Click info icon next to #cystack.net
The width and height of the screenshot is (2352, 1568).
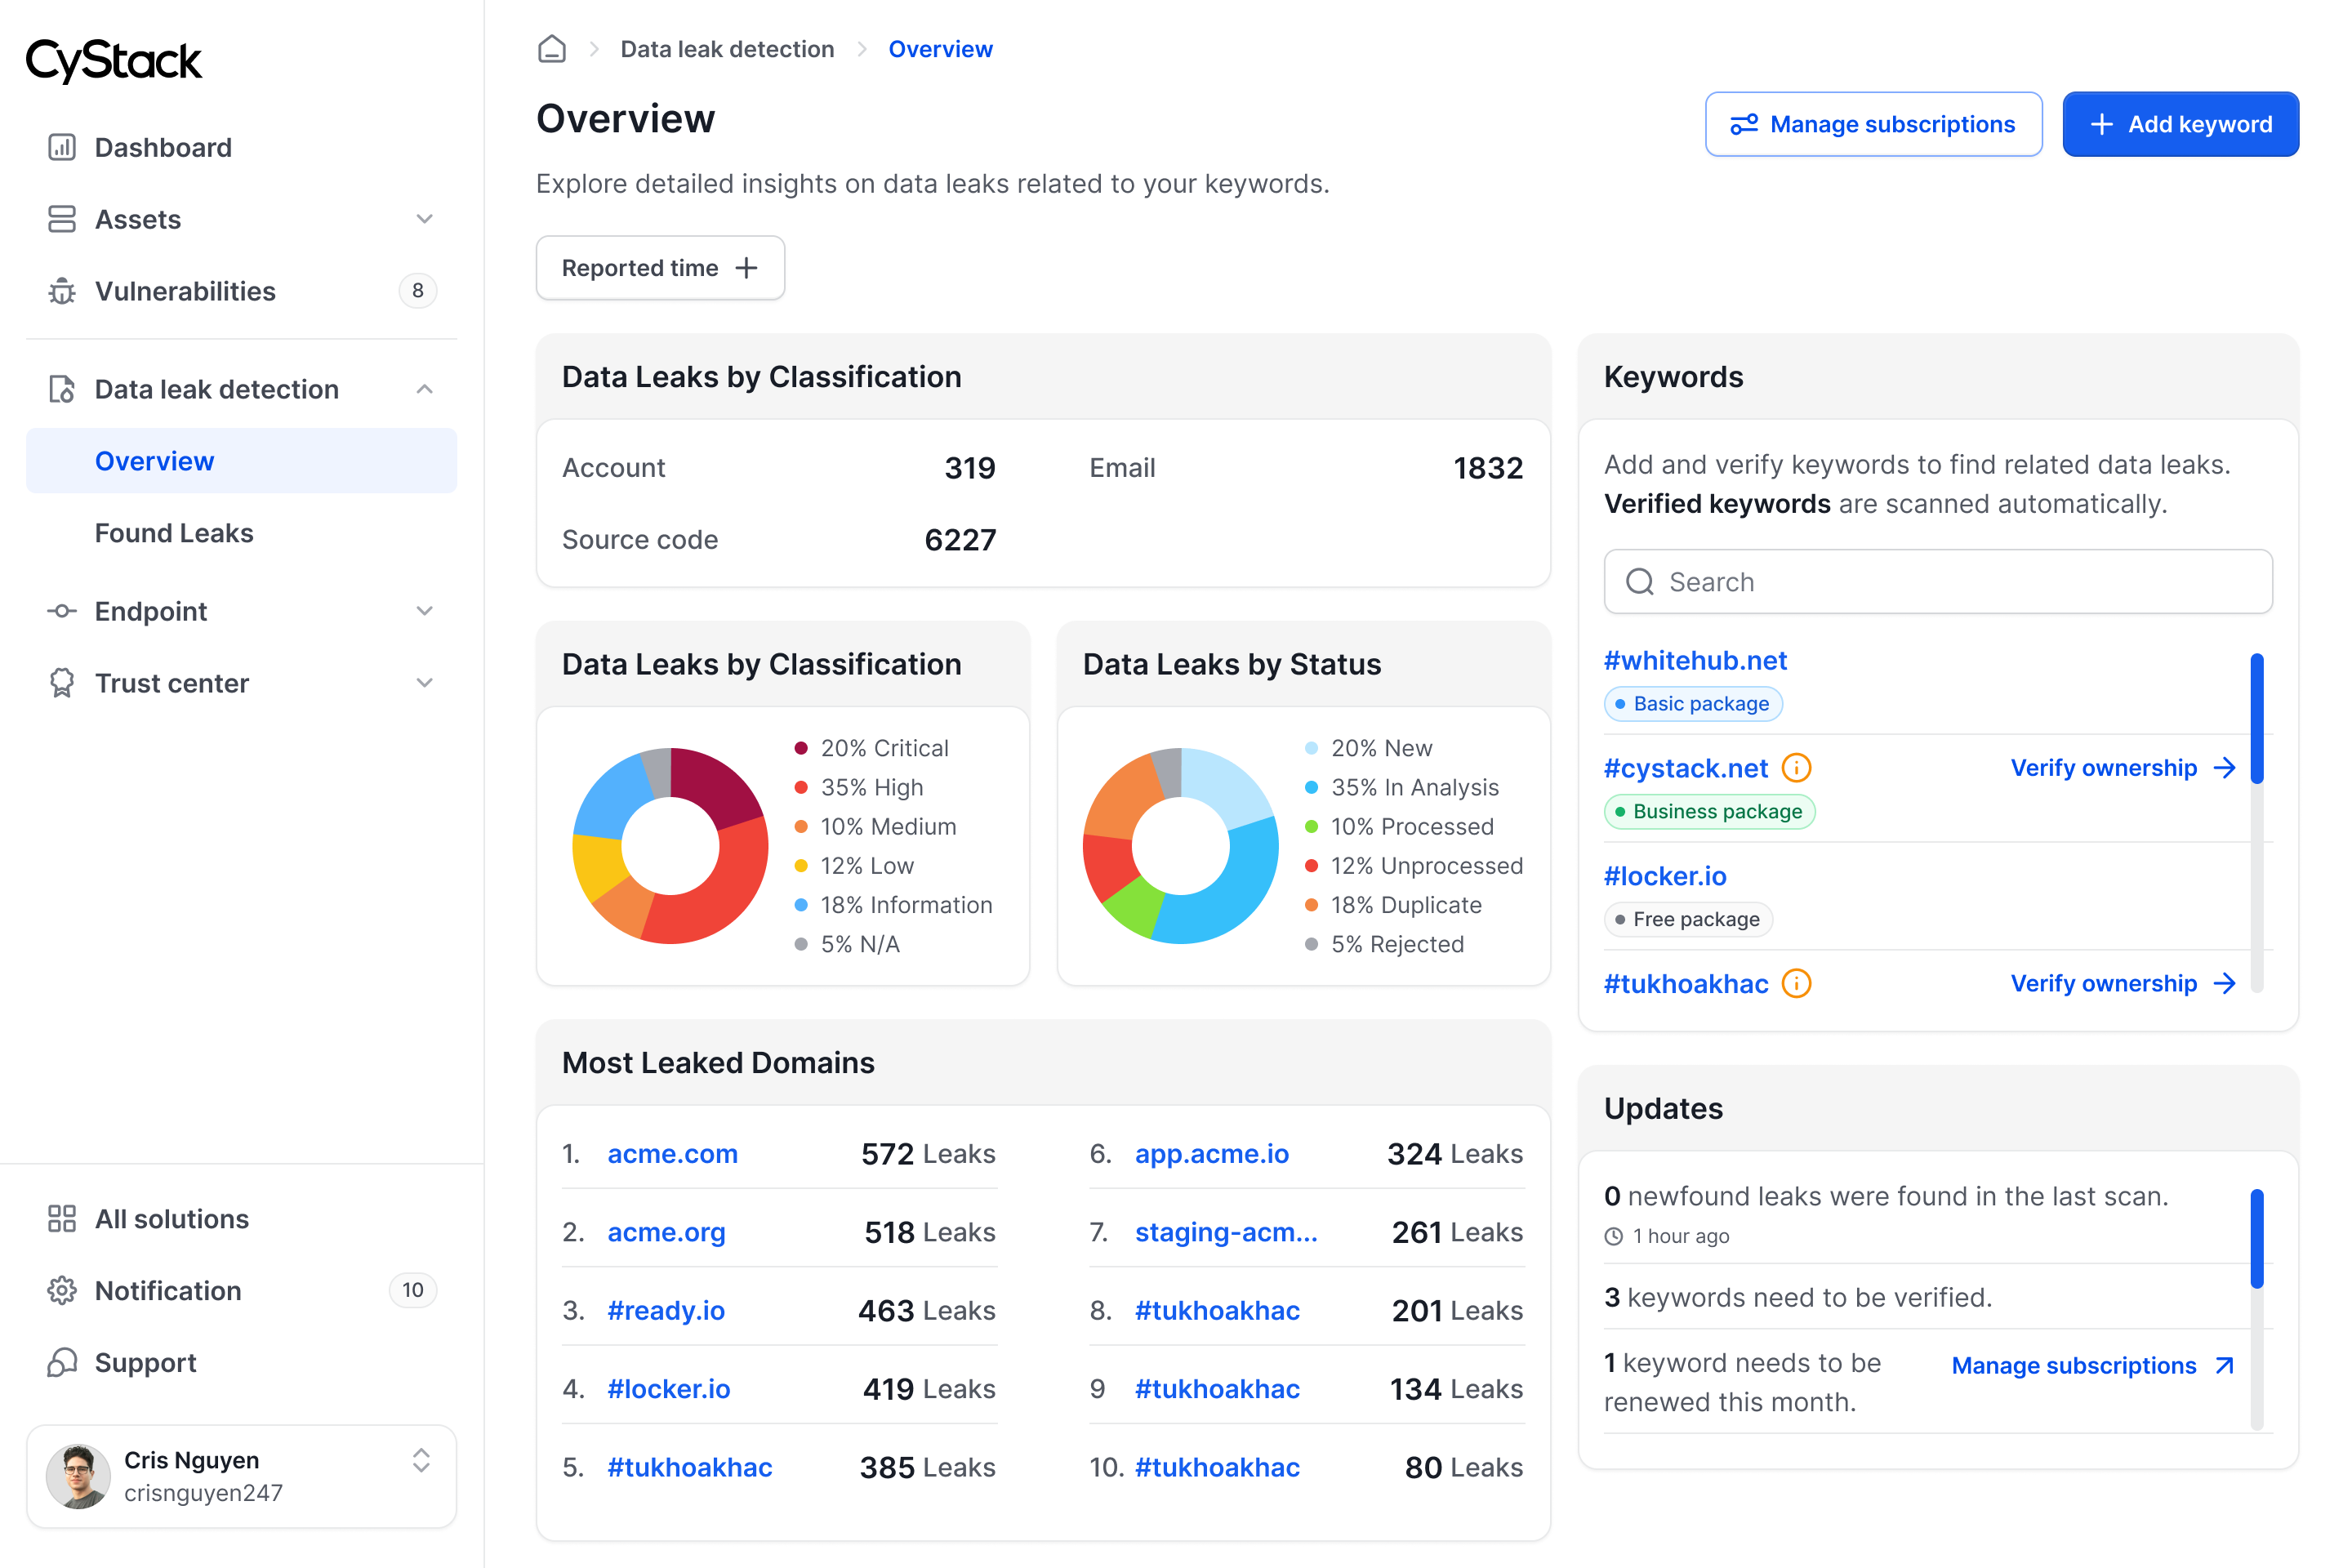(x=1797, y=768)
